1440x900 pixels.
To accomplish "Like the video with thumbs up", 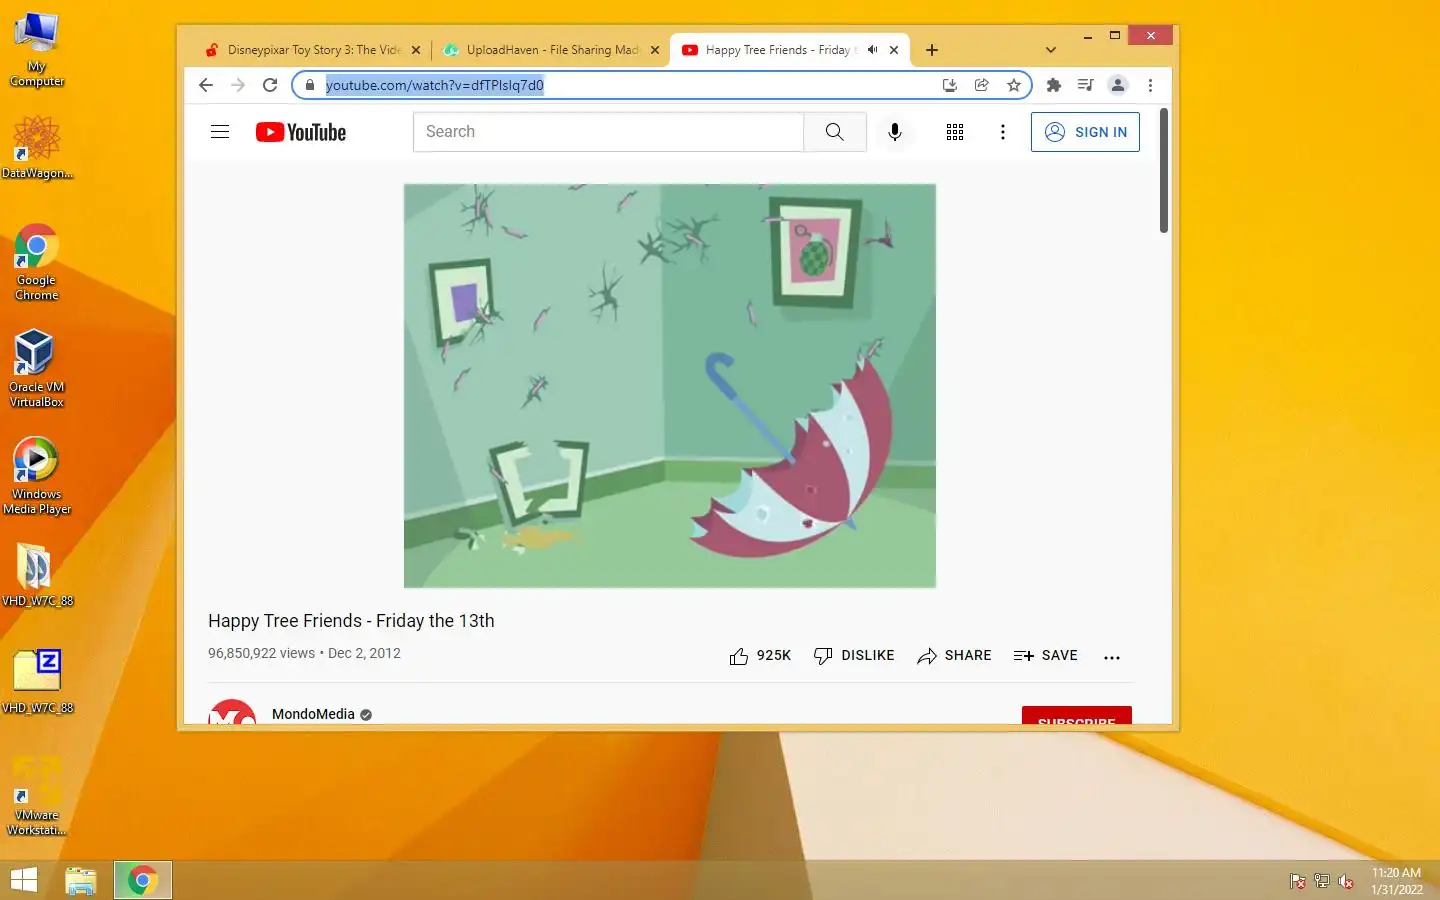I will pyautogui.click(x=760, y=656).
